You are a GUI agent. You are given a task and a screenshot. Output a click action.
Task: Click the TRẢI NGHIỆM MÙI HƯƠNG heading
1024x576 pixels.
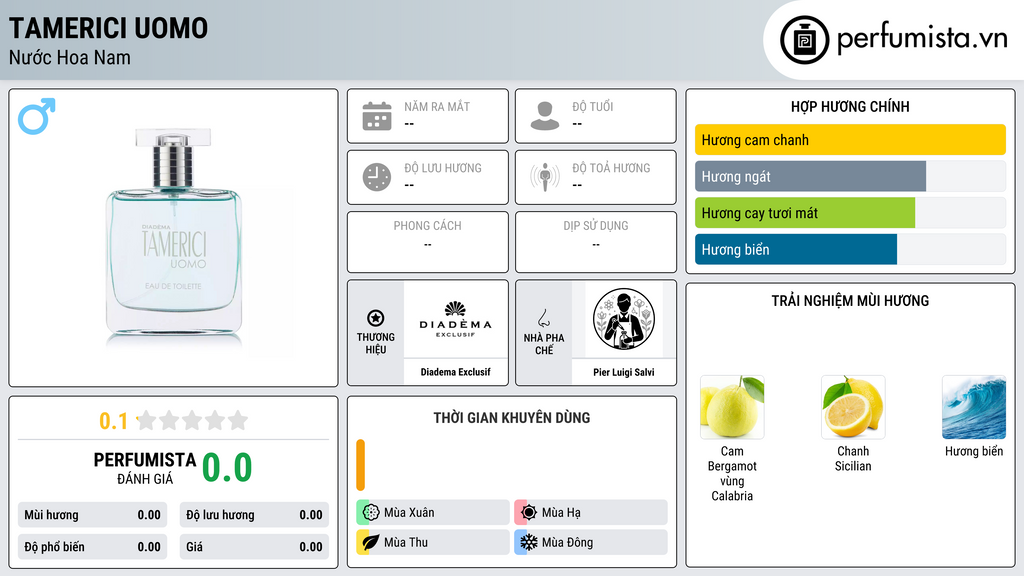click(x=850, y=301)
